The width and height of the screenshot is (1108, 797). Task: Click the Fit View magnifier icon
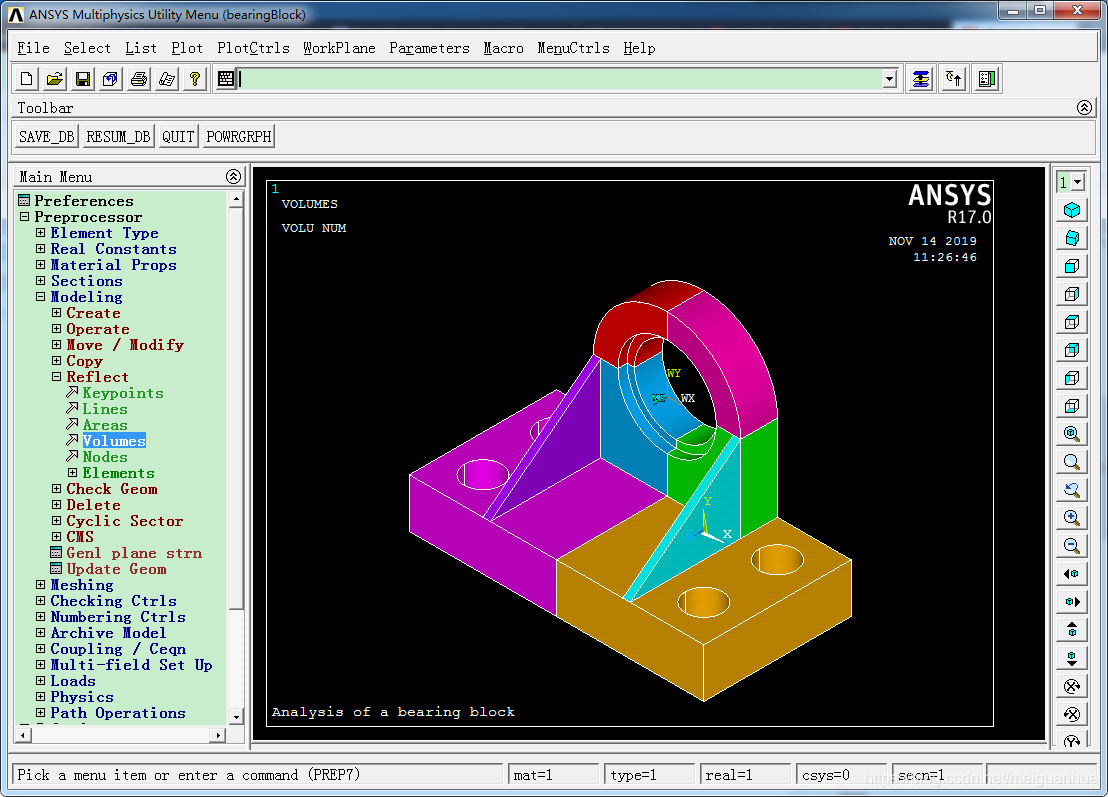click(1072, 434)
